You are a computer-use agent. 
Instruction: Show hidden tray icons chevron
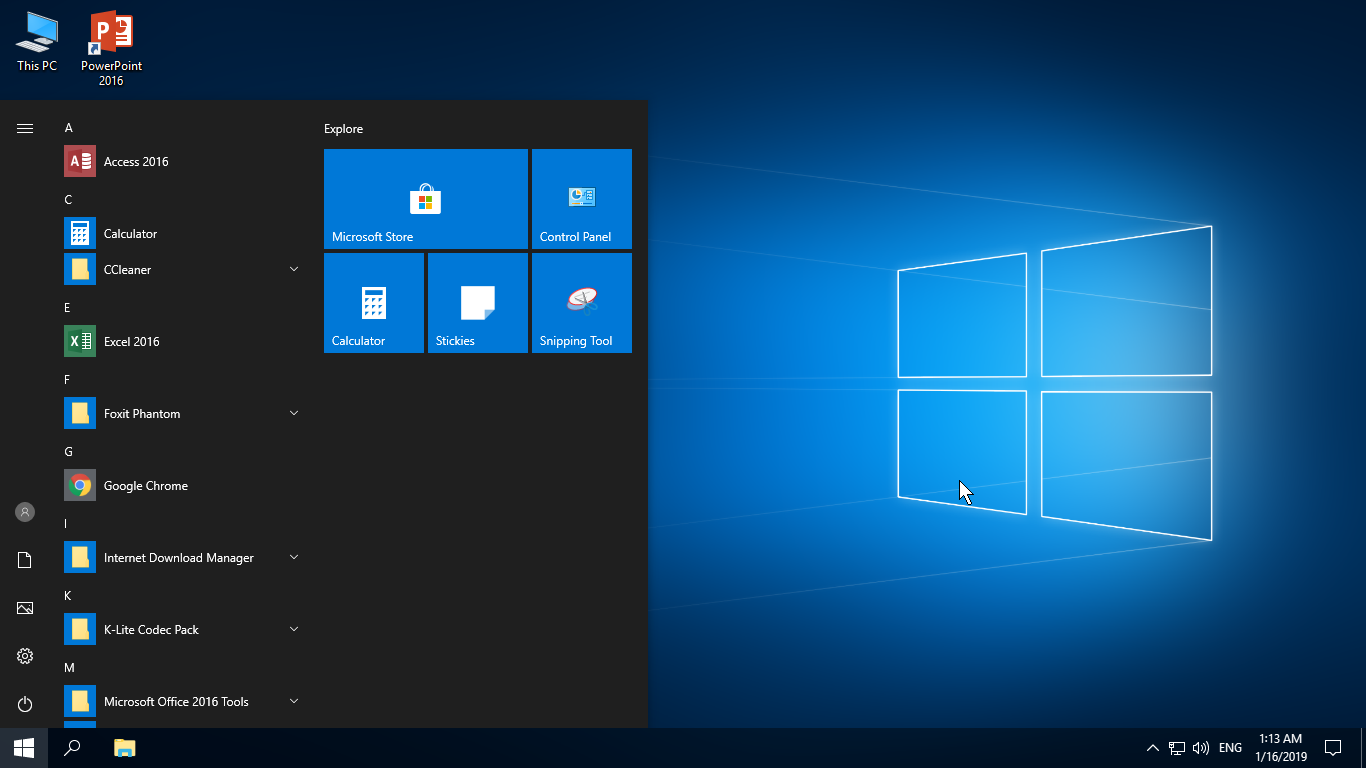pos(1152,748)
